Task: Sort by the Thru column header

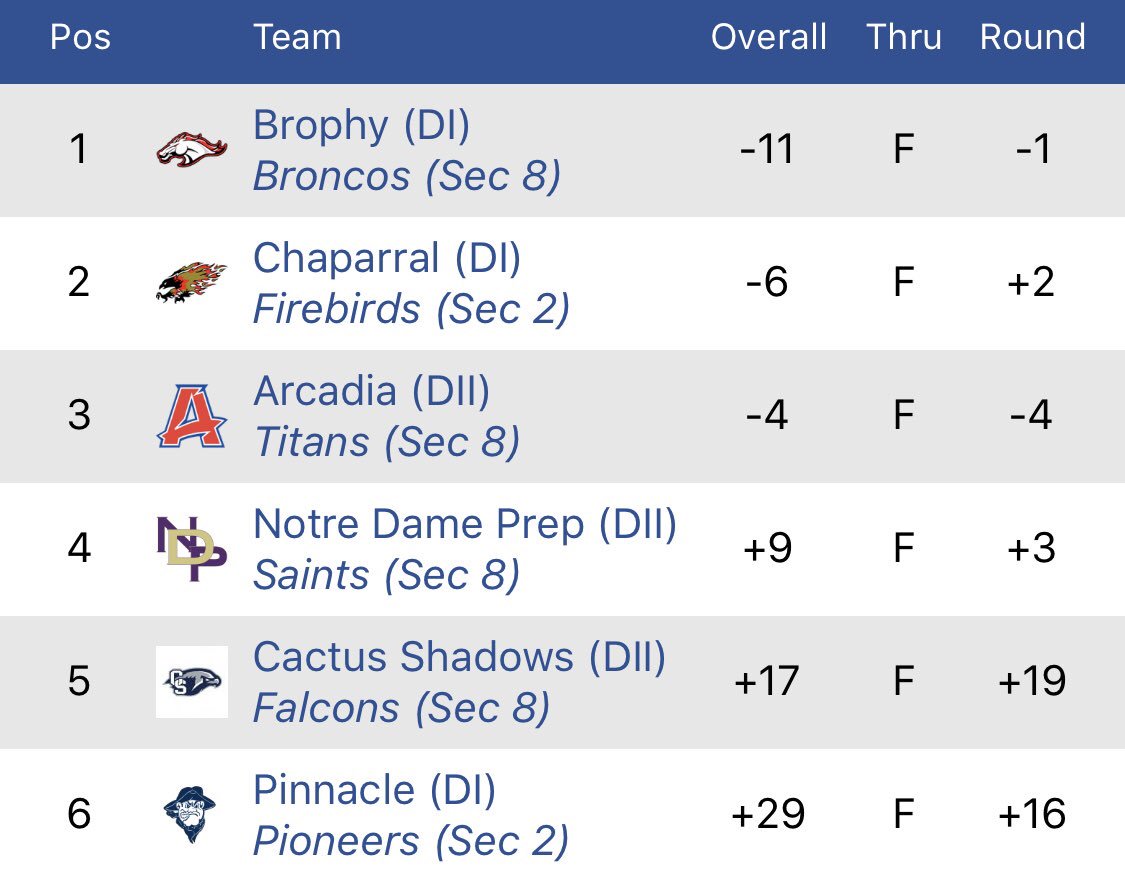Action: [903, 37]
